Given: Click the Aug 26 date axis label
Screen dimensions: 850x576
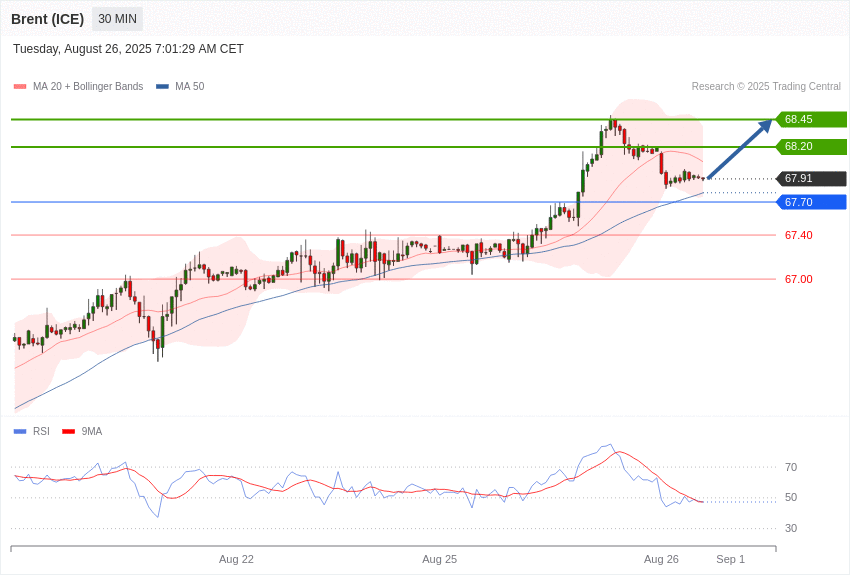Looking at the screenshot, I should 661,559.
